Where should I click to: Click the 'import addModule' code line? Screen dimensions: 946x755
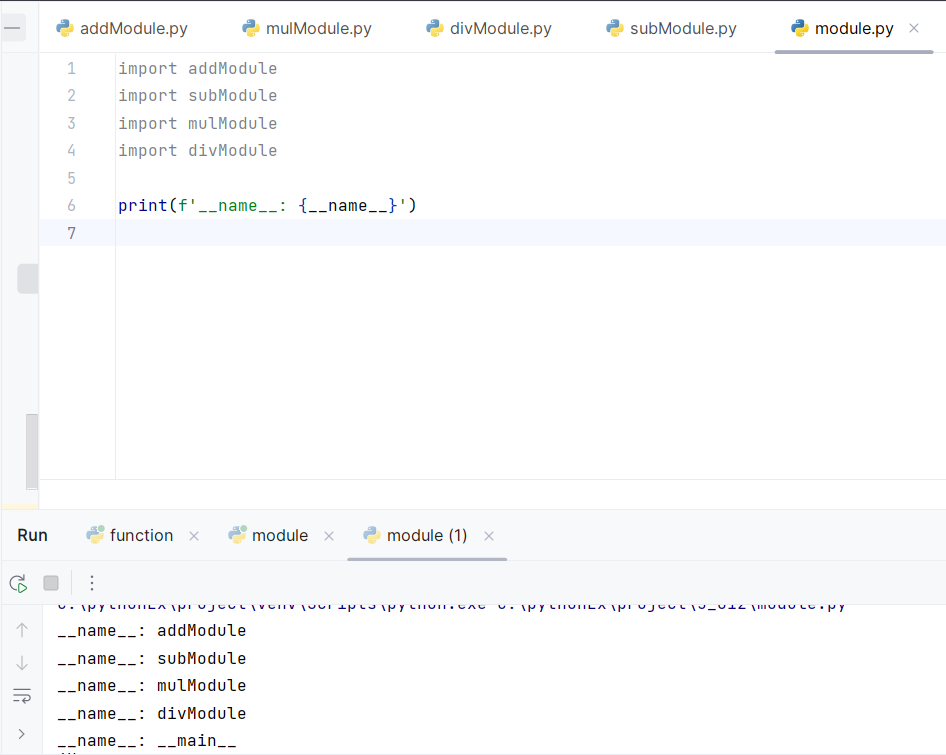198,68
